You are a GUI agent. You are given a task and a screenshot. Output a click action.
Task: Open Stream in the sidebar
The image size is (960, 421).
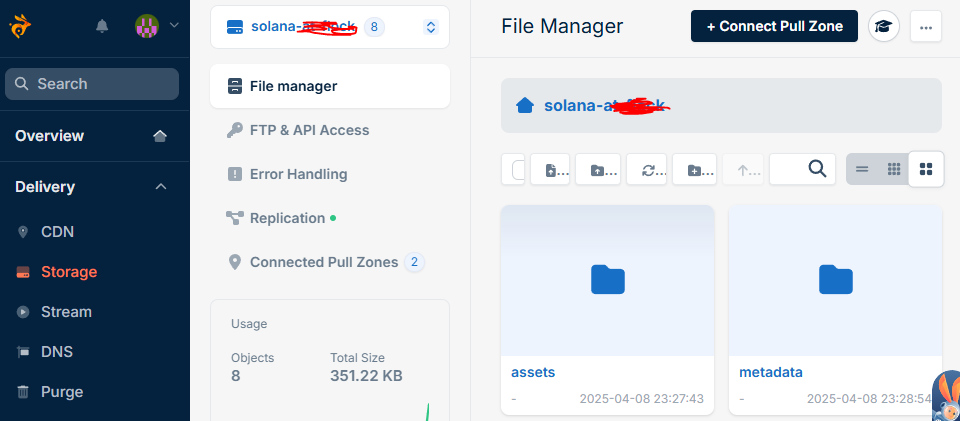(66, 312)
